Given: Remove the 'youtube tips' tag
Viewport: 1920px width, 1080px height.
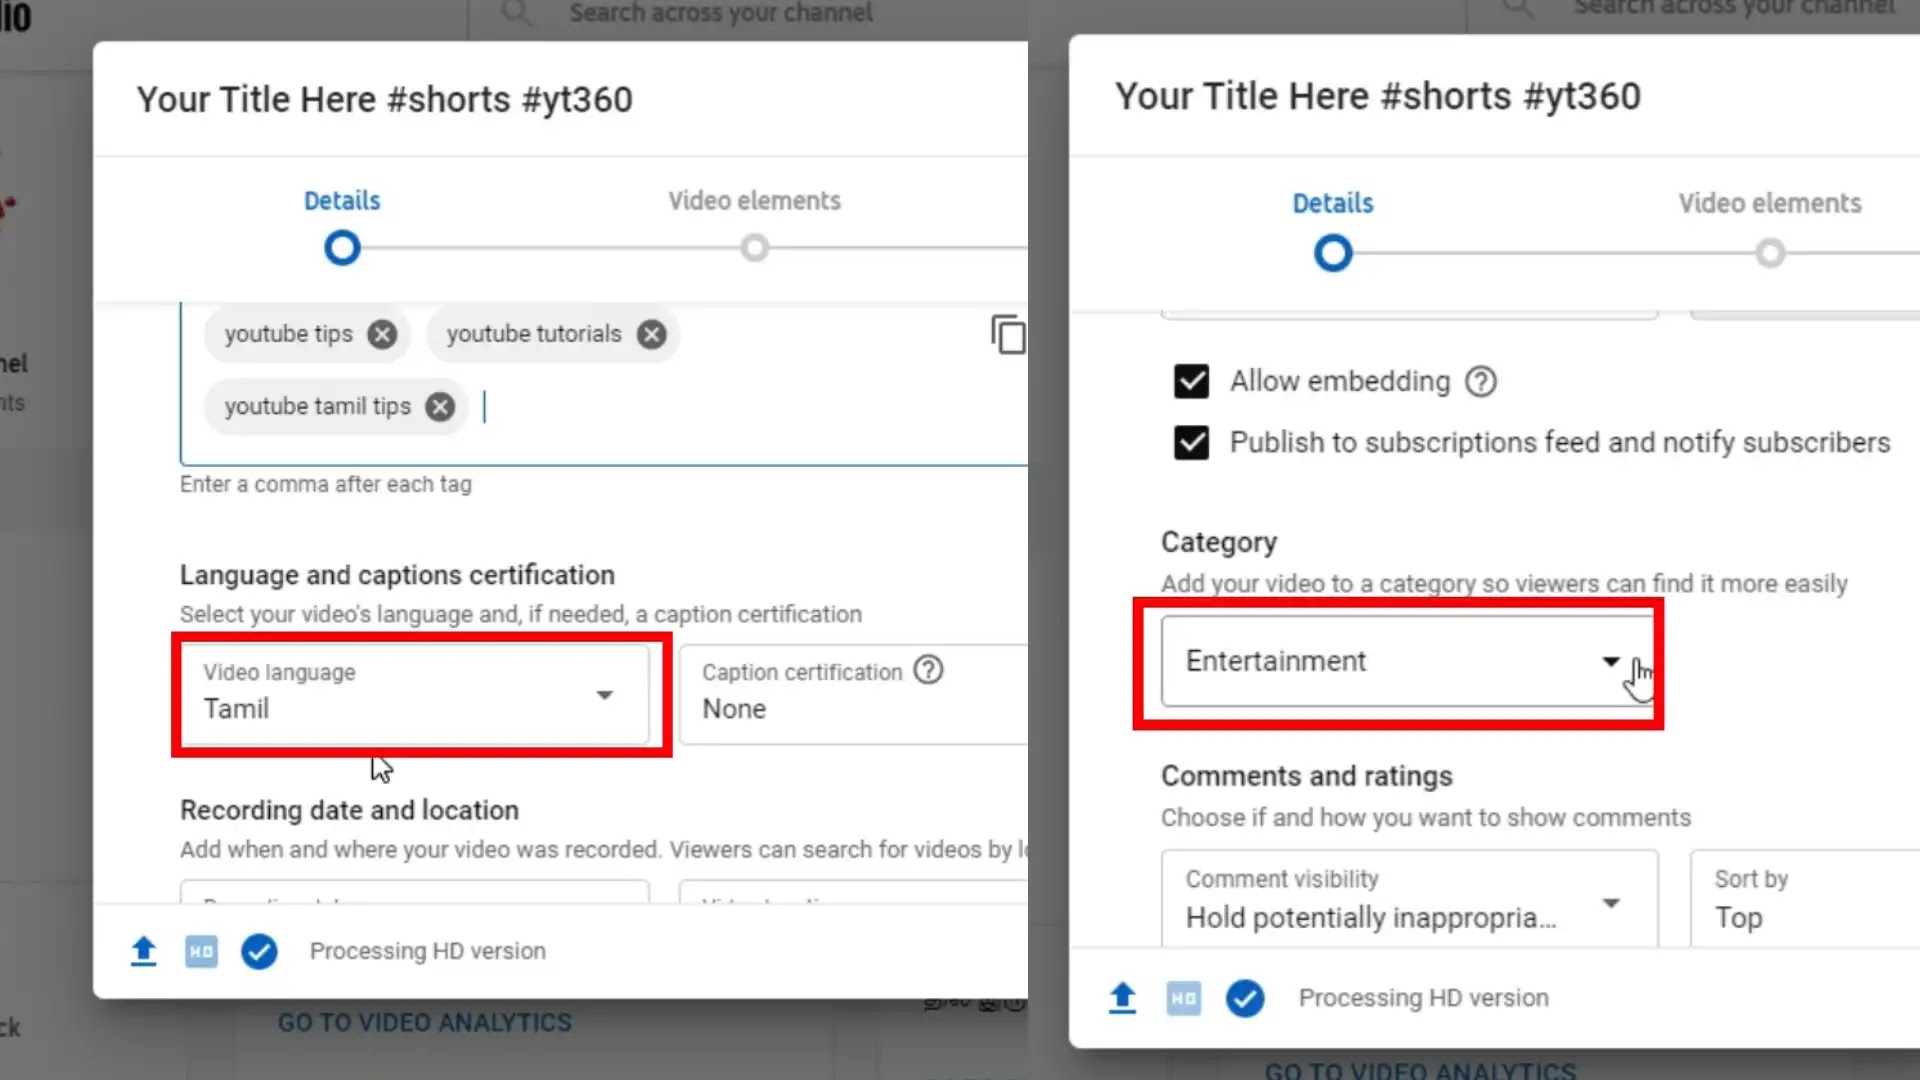Looking at the screenshot, I should [381, 334].
